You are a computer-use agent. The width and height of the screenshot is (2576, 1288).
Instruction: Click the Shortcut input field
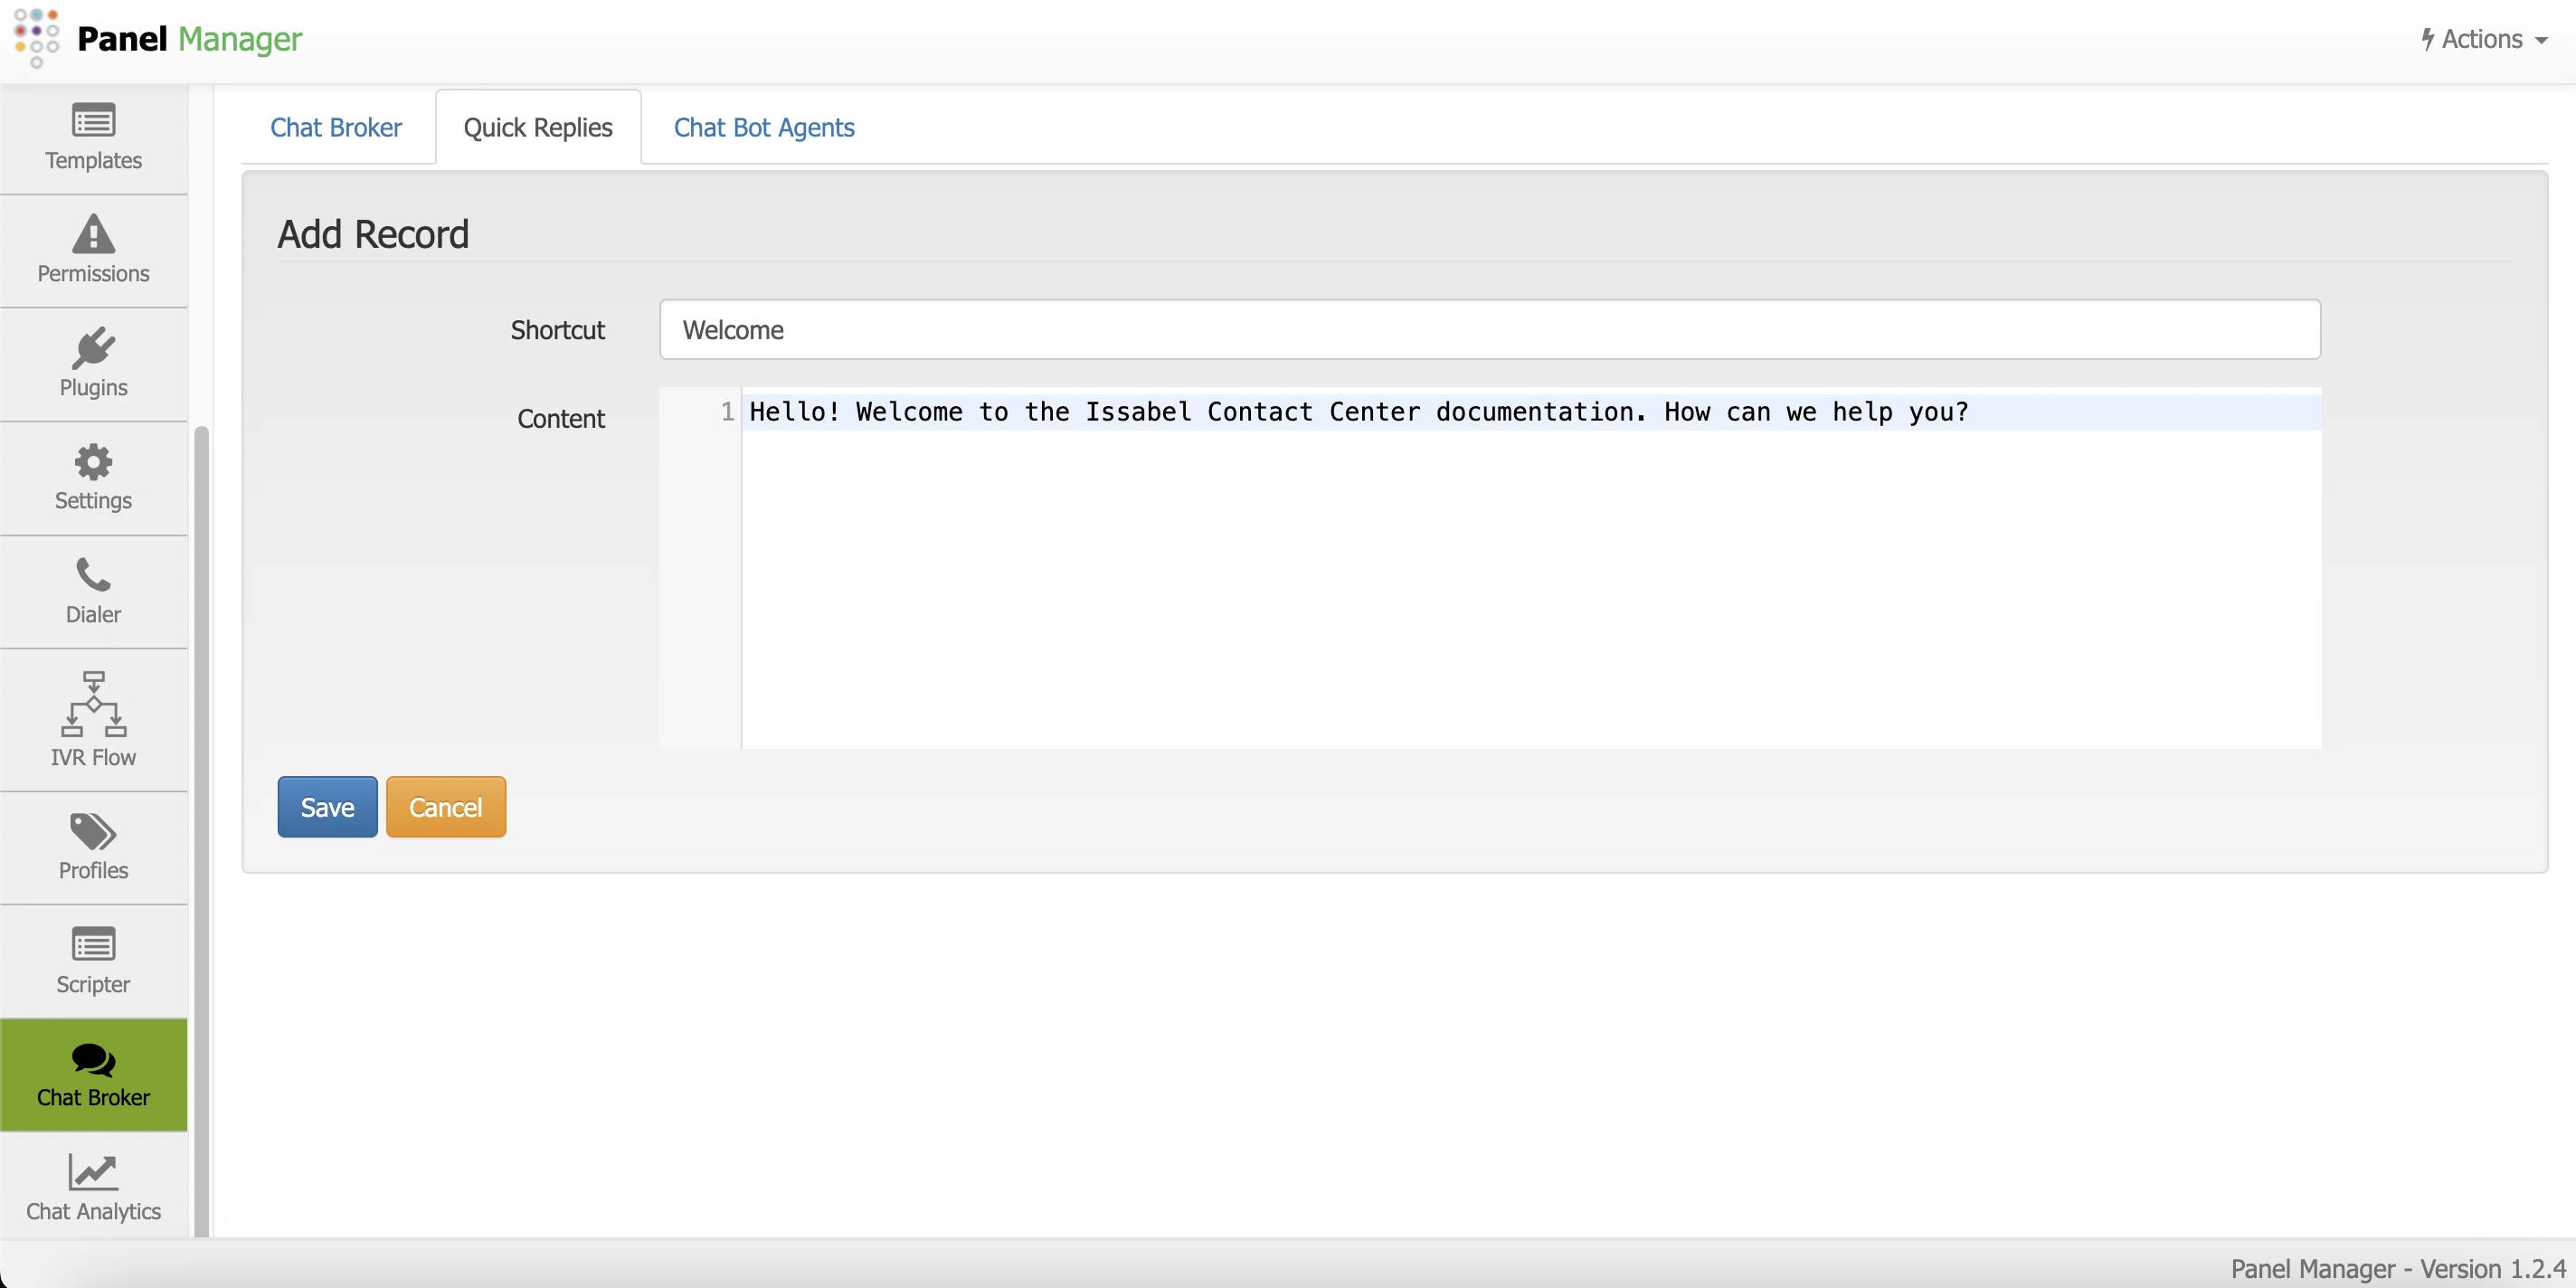(x=1490, y=329)
